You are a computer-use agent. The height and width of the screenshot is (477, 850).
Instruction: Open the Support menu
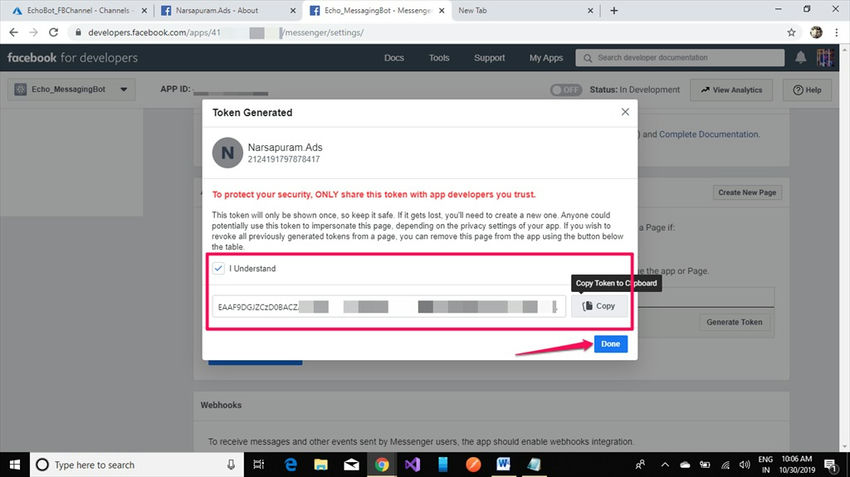coord(490,57)
